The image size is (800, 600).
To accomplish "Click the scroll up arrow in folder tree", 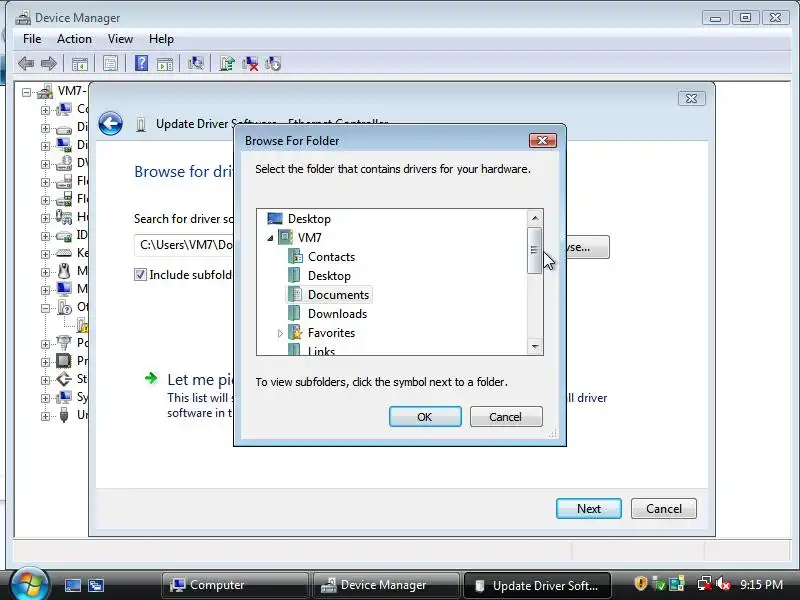I will [x=535, y=218].
